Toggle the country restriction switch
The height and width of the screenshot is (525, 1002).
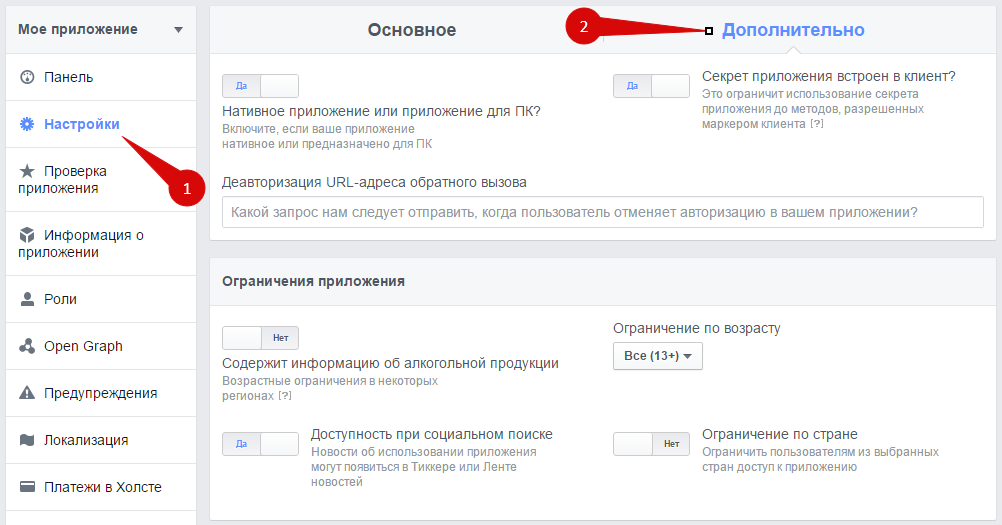(x=651, y=444)
